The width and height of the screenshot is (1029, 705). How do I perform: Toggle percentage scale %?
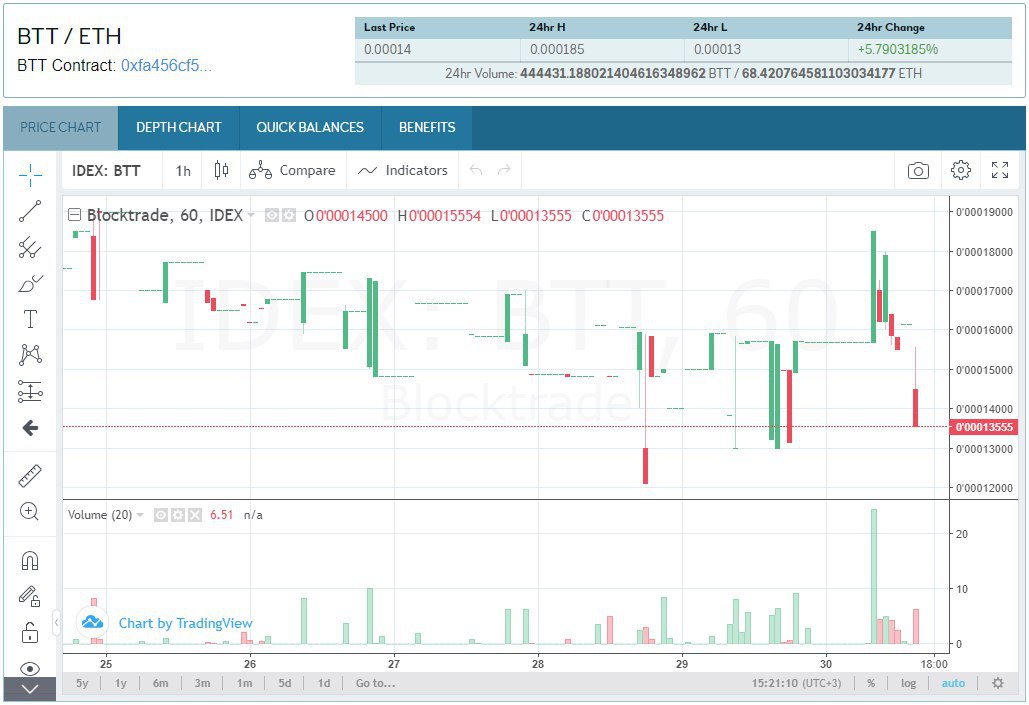(x=871, y=683)
